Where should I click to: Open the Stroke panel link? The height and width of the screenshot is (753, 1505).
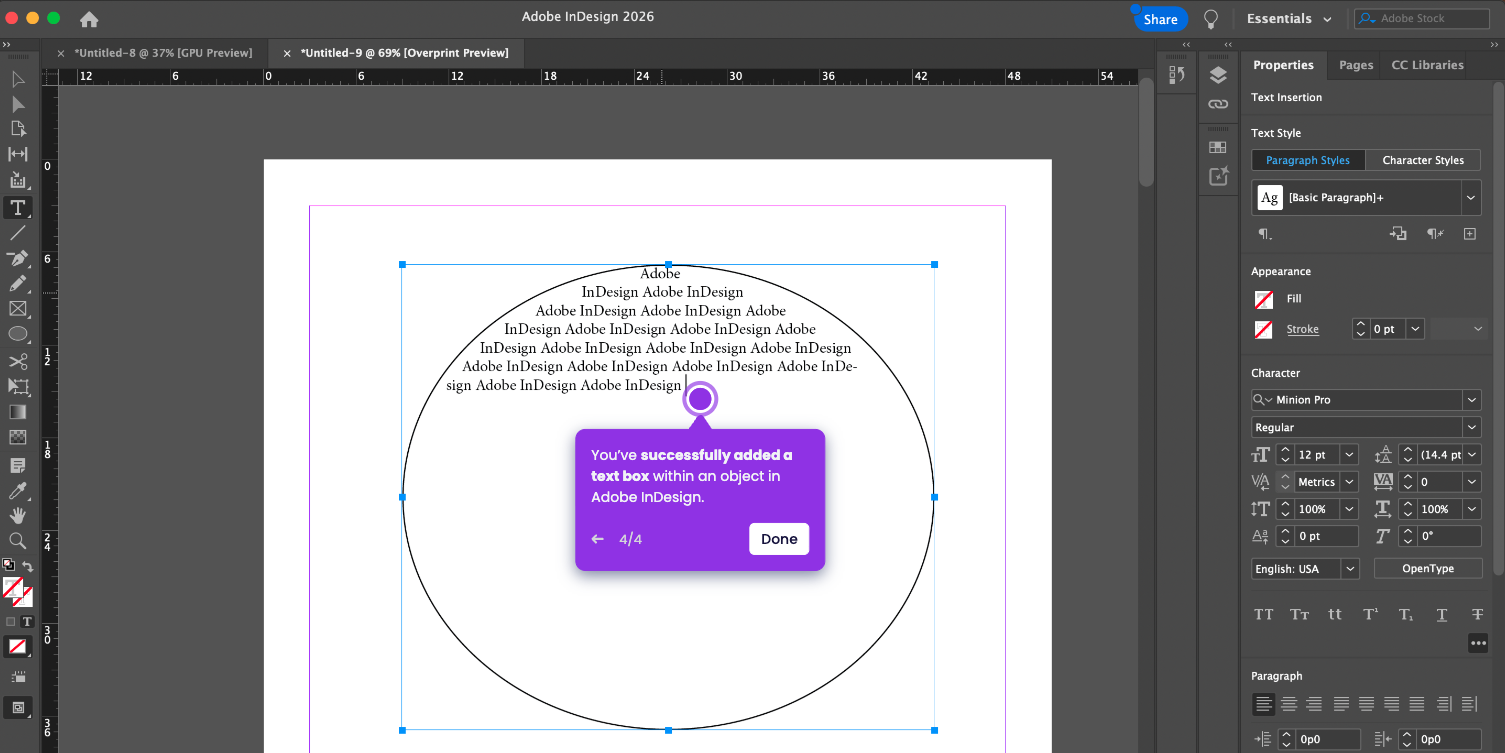point(1302,329)
